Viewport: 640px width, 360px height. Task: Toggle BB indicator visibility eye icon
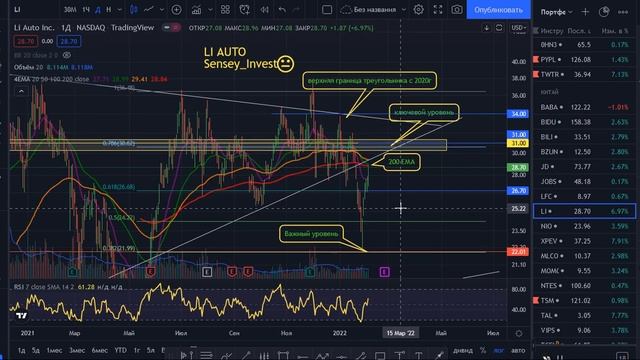tap(67, 55)
